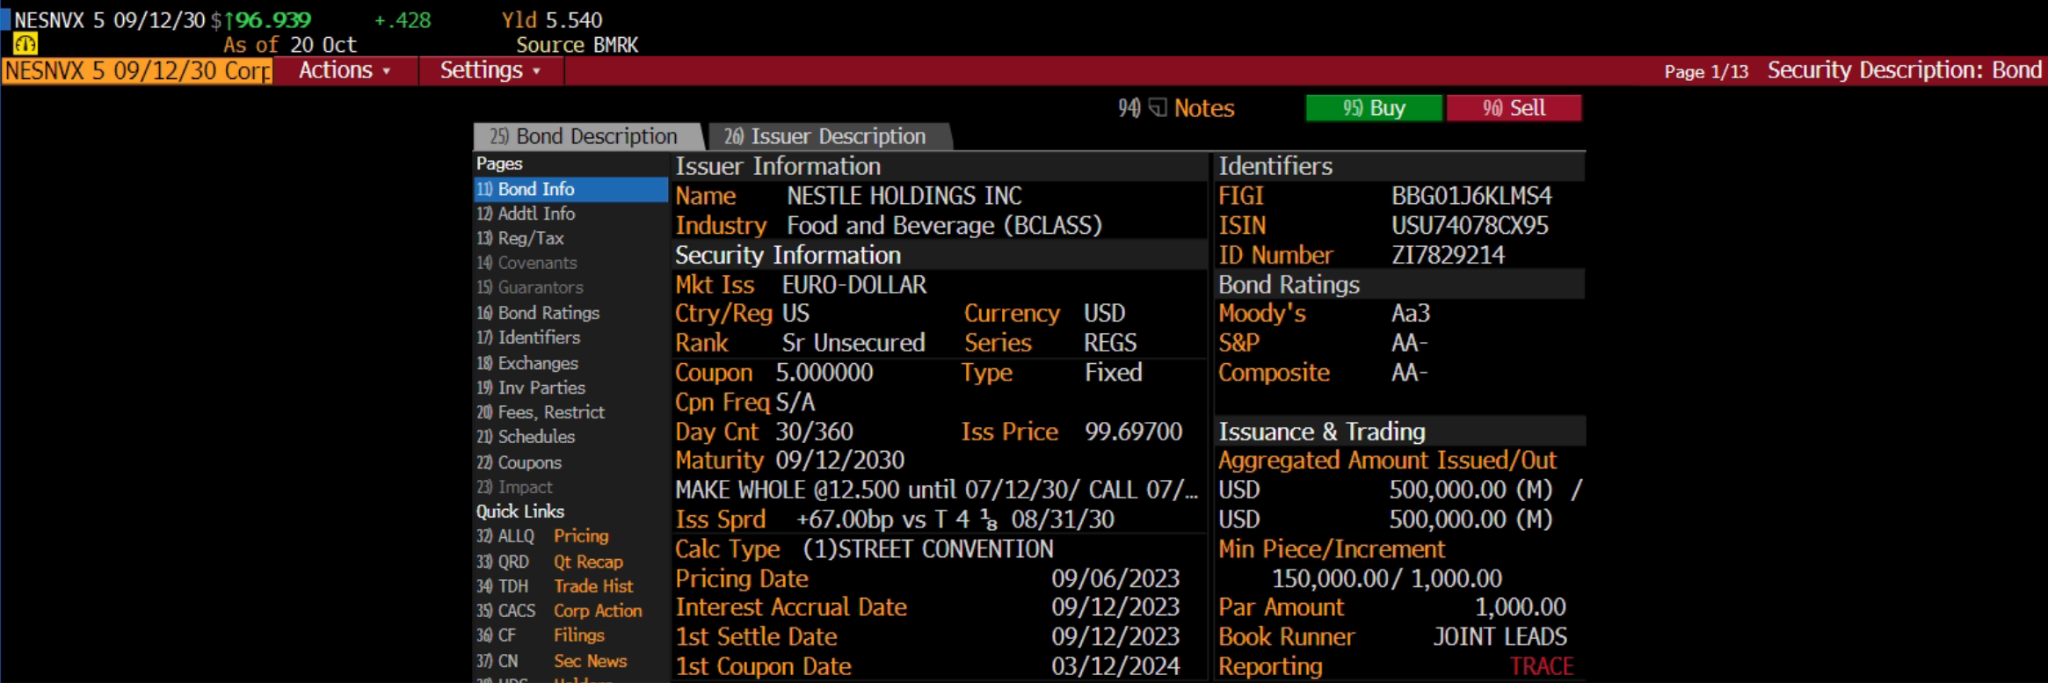2048x683 pixels.
Task: Click the issuer name NESTLE HOLDINGS INC
Action: [x=904, y=196]
